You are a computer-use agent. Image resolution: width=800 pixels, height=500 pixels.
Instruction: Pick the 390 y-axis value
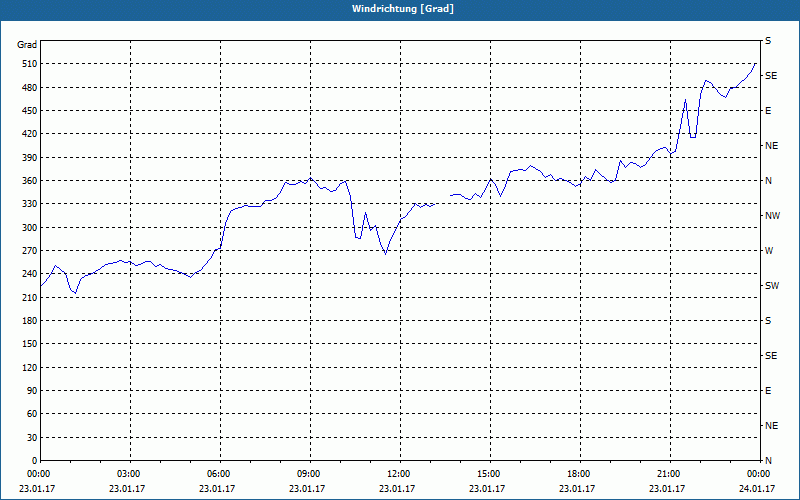[30, 158]
